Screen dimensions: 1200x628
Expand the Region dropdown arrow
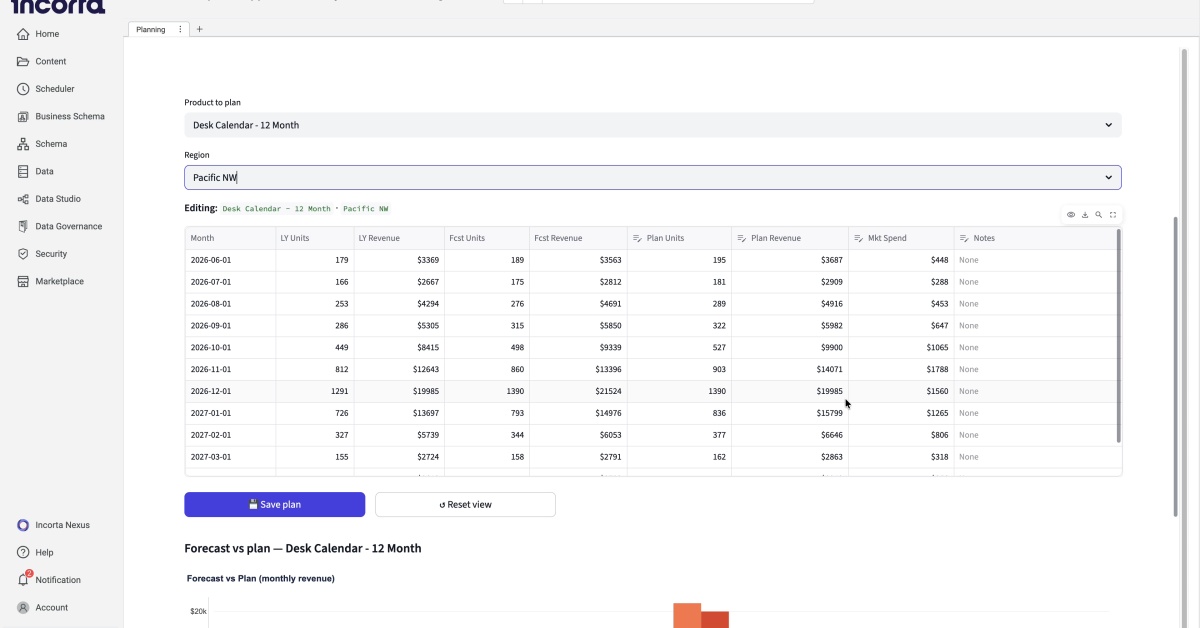(x=1108, y=177)
